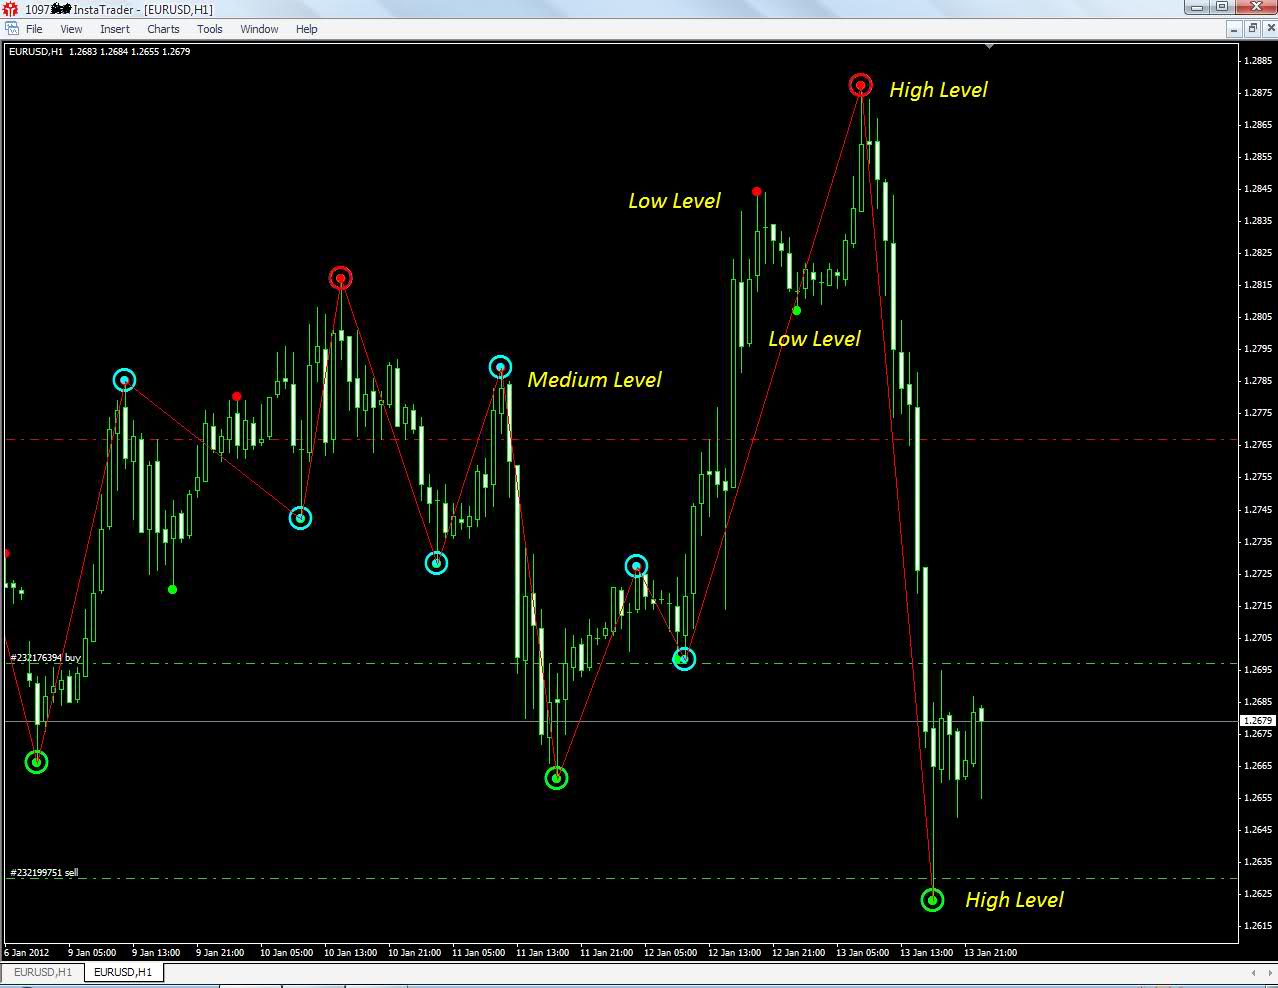Minimize the inner chart window

click(1235, 29)
